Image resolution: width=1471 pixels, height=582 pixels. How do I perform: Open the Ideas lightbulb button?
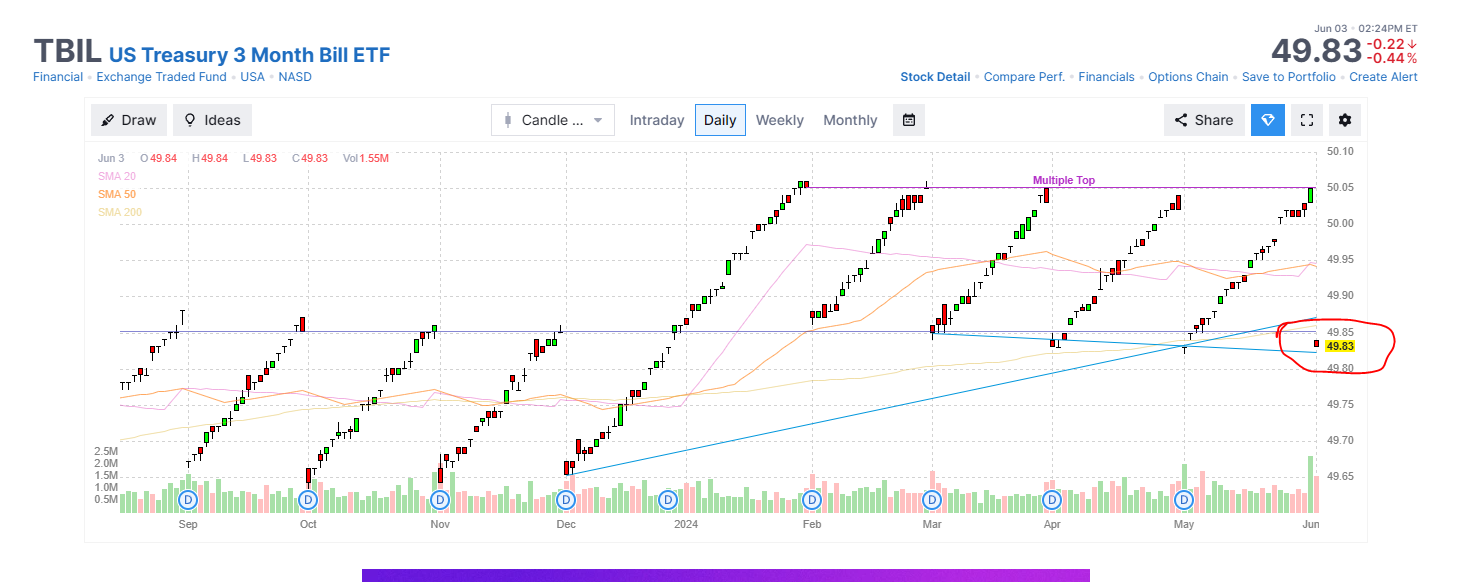212,120
